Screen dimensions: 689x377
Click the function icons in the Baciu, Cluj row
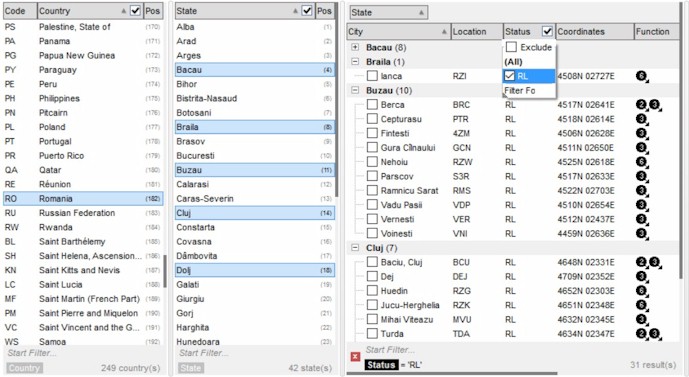648,262
